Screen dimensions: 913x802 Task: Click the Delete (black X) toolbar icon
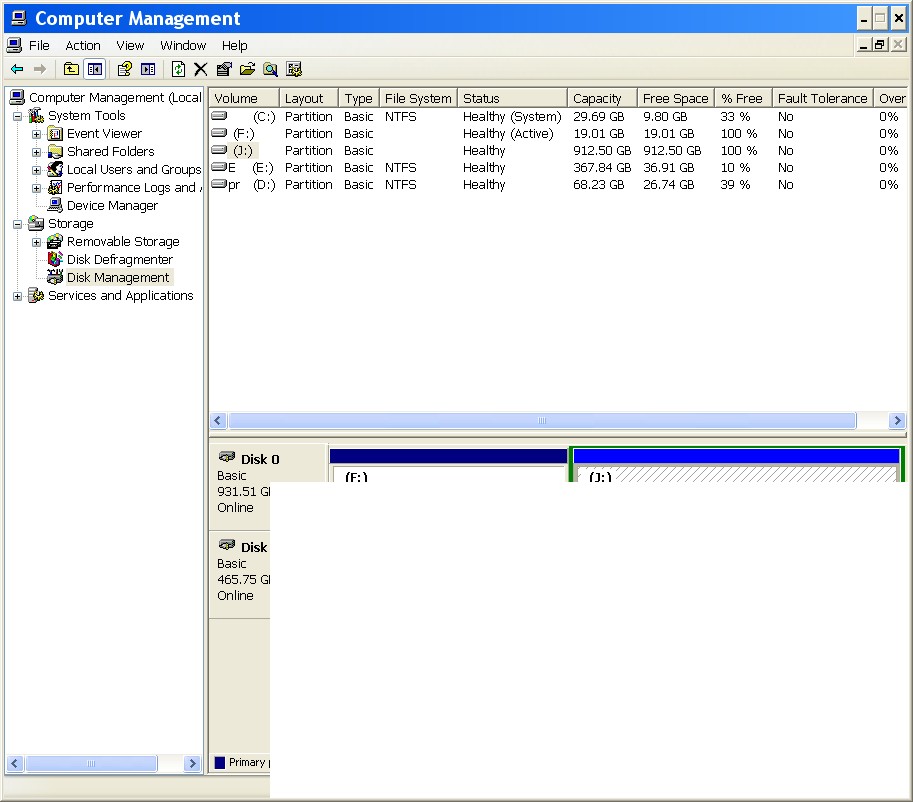[201, 69]
